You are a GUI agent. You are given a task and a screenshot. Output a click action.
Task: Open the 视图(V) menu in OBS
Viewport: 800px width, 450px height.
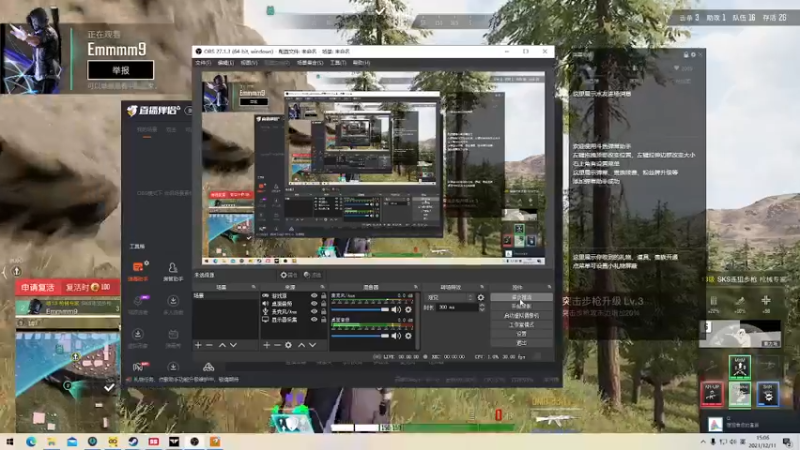249,63
